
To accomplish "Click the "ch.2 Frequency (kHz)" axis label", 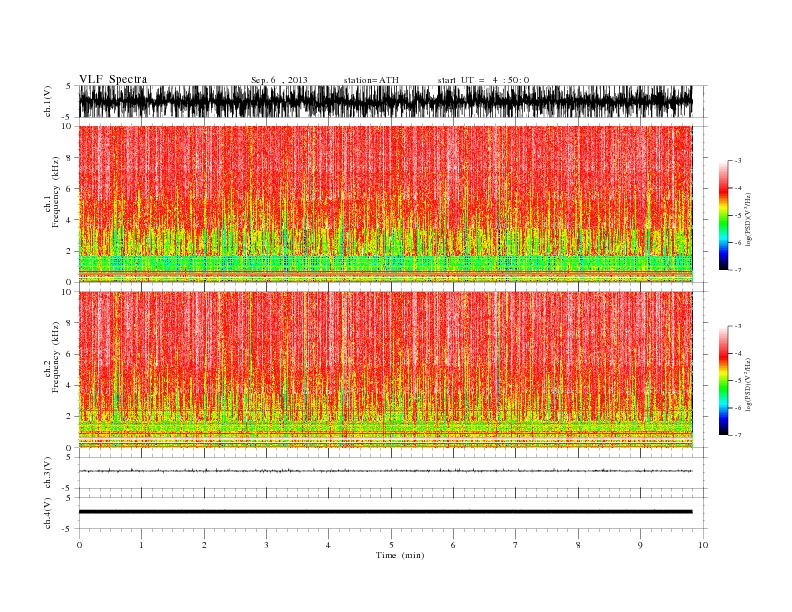I will (x=52, y=356).
